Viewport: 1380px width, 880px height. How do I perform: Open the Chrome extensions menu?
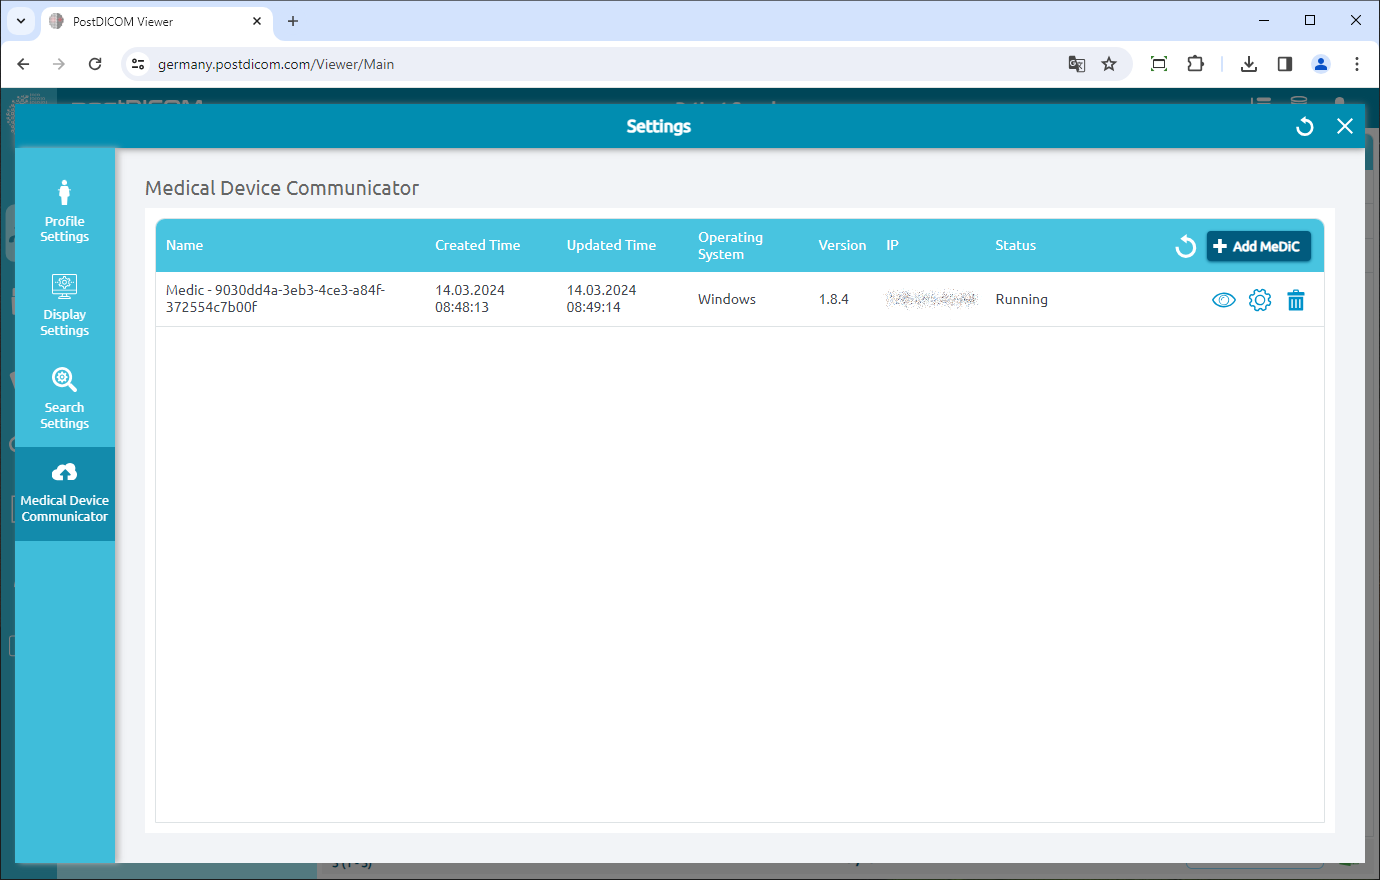pos(1195,63)
